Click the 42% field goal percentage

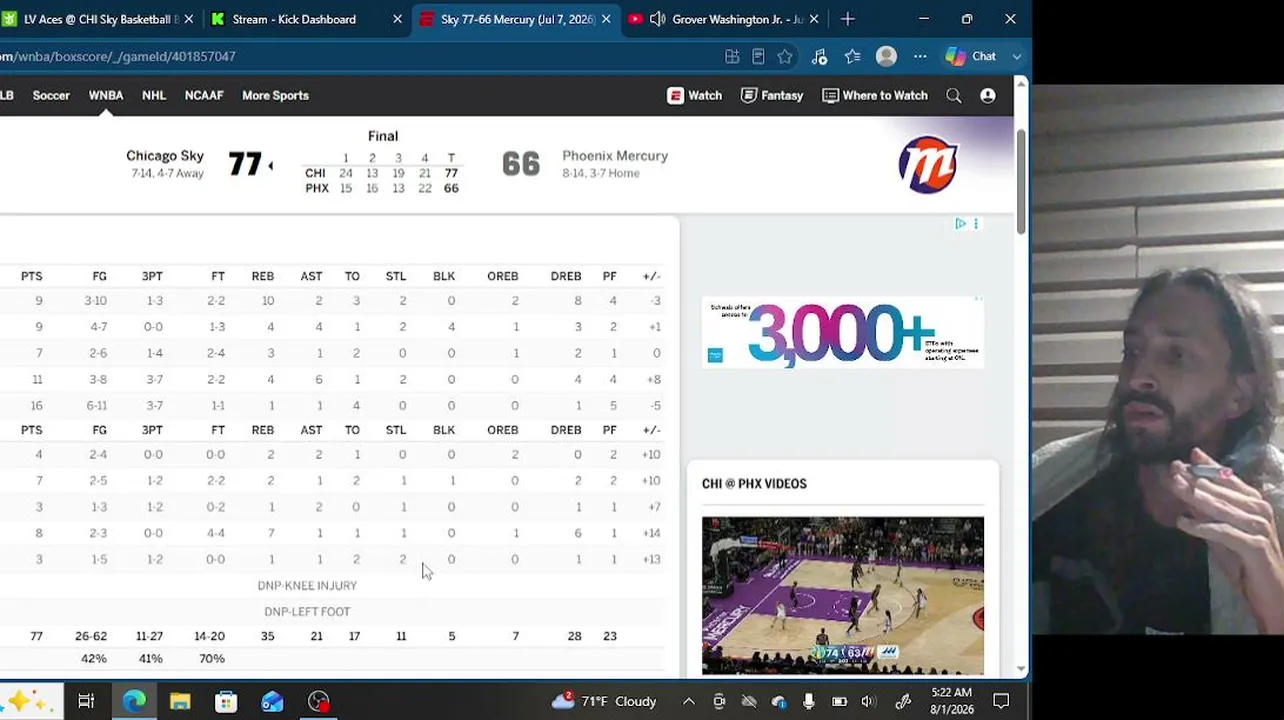pos(93,659)
